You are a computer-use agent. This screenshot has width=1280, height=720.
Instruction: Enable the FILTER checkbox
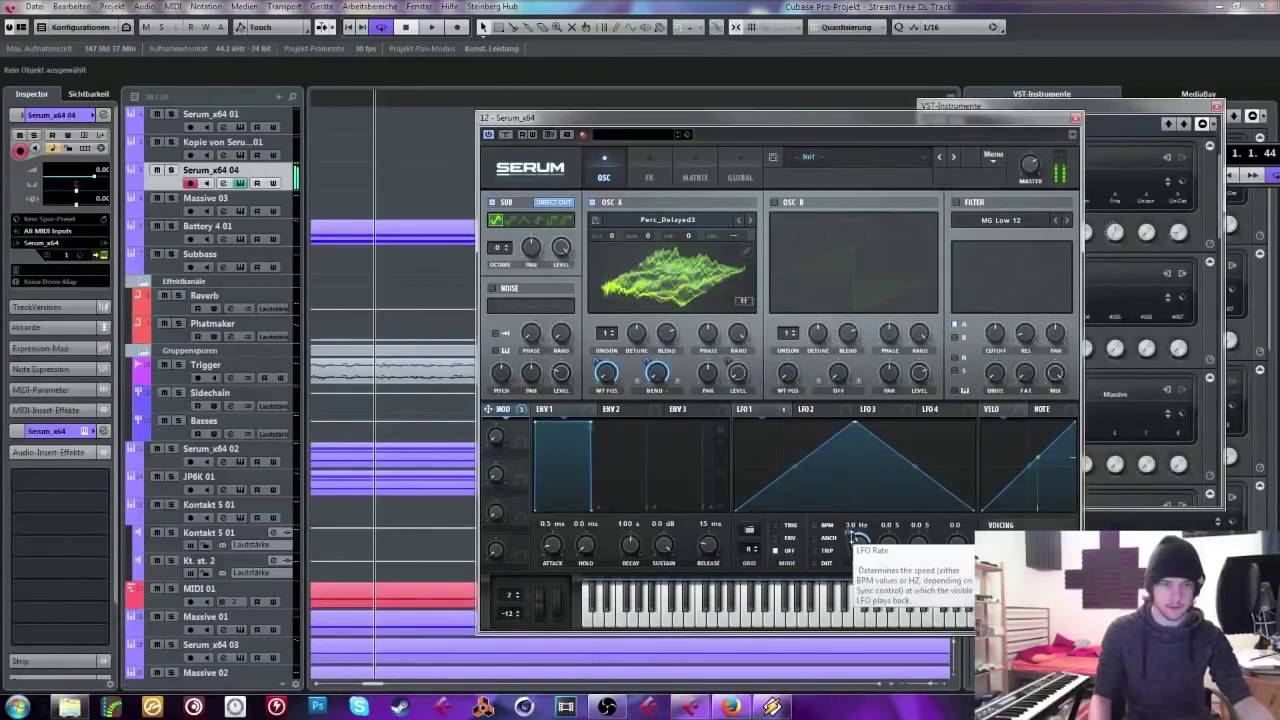coord(956,202)
